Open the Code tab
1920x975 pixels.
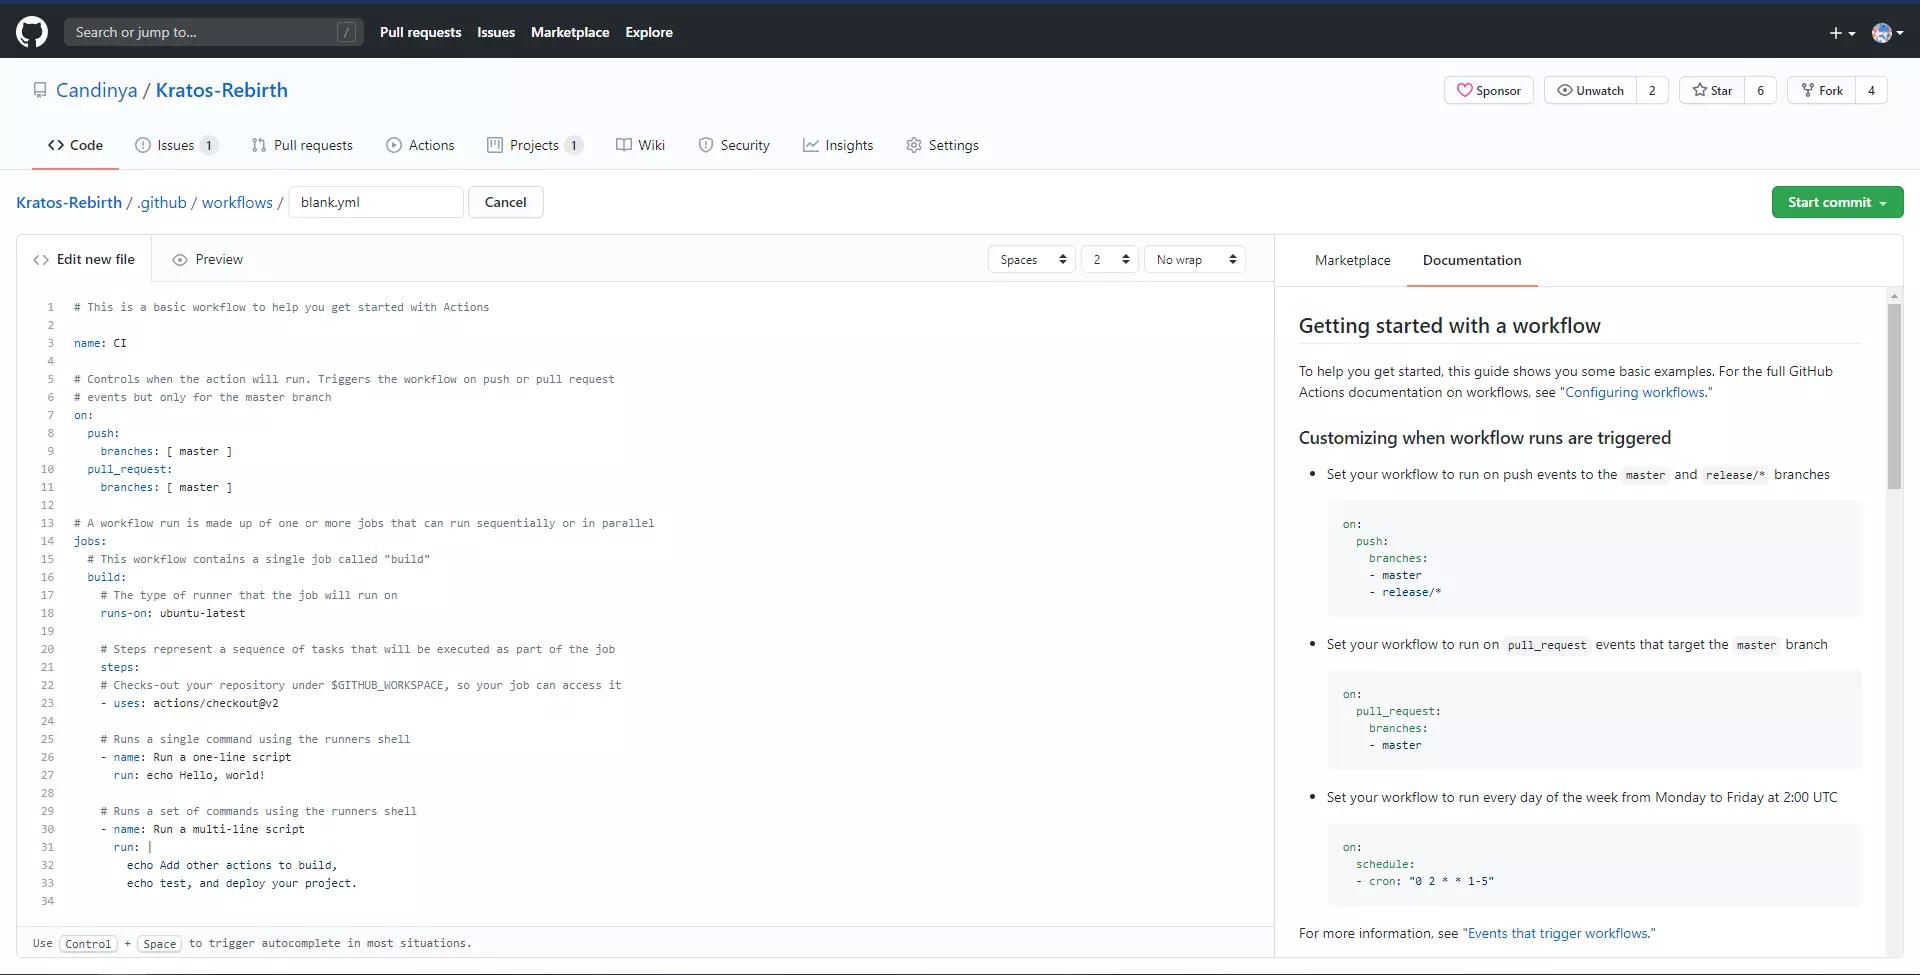(75, 145)
